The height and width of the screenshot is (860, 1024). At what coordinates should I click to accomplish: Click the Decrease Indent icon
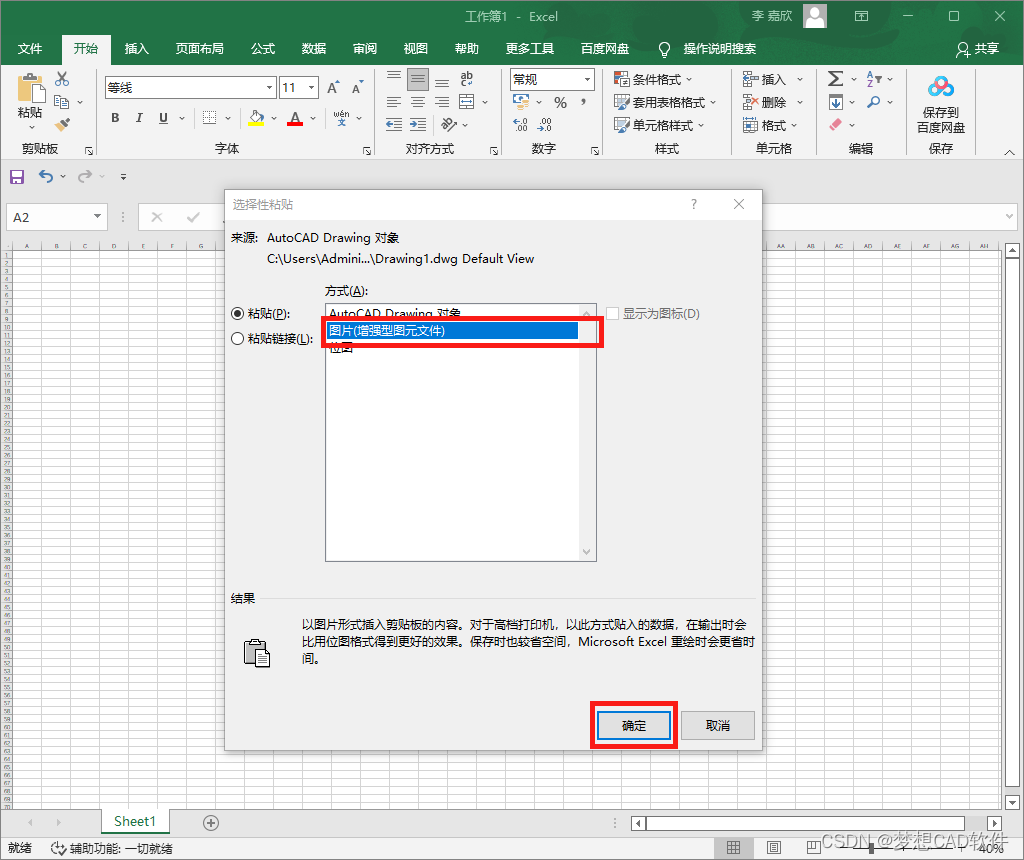point(394,125)
